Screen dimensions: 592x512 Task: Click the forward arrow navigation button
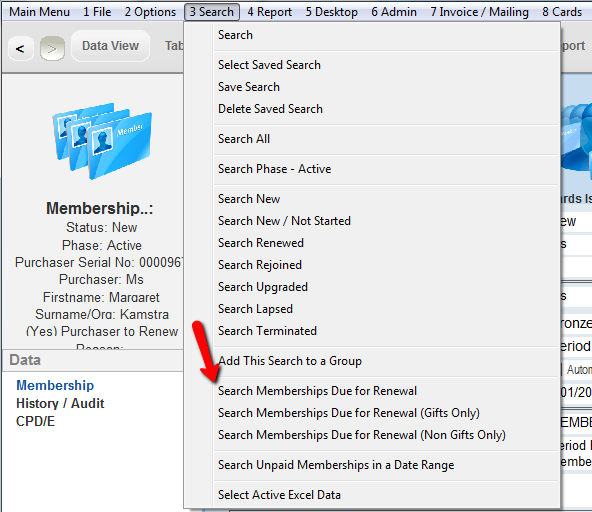coord(52,48)
